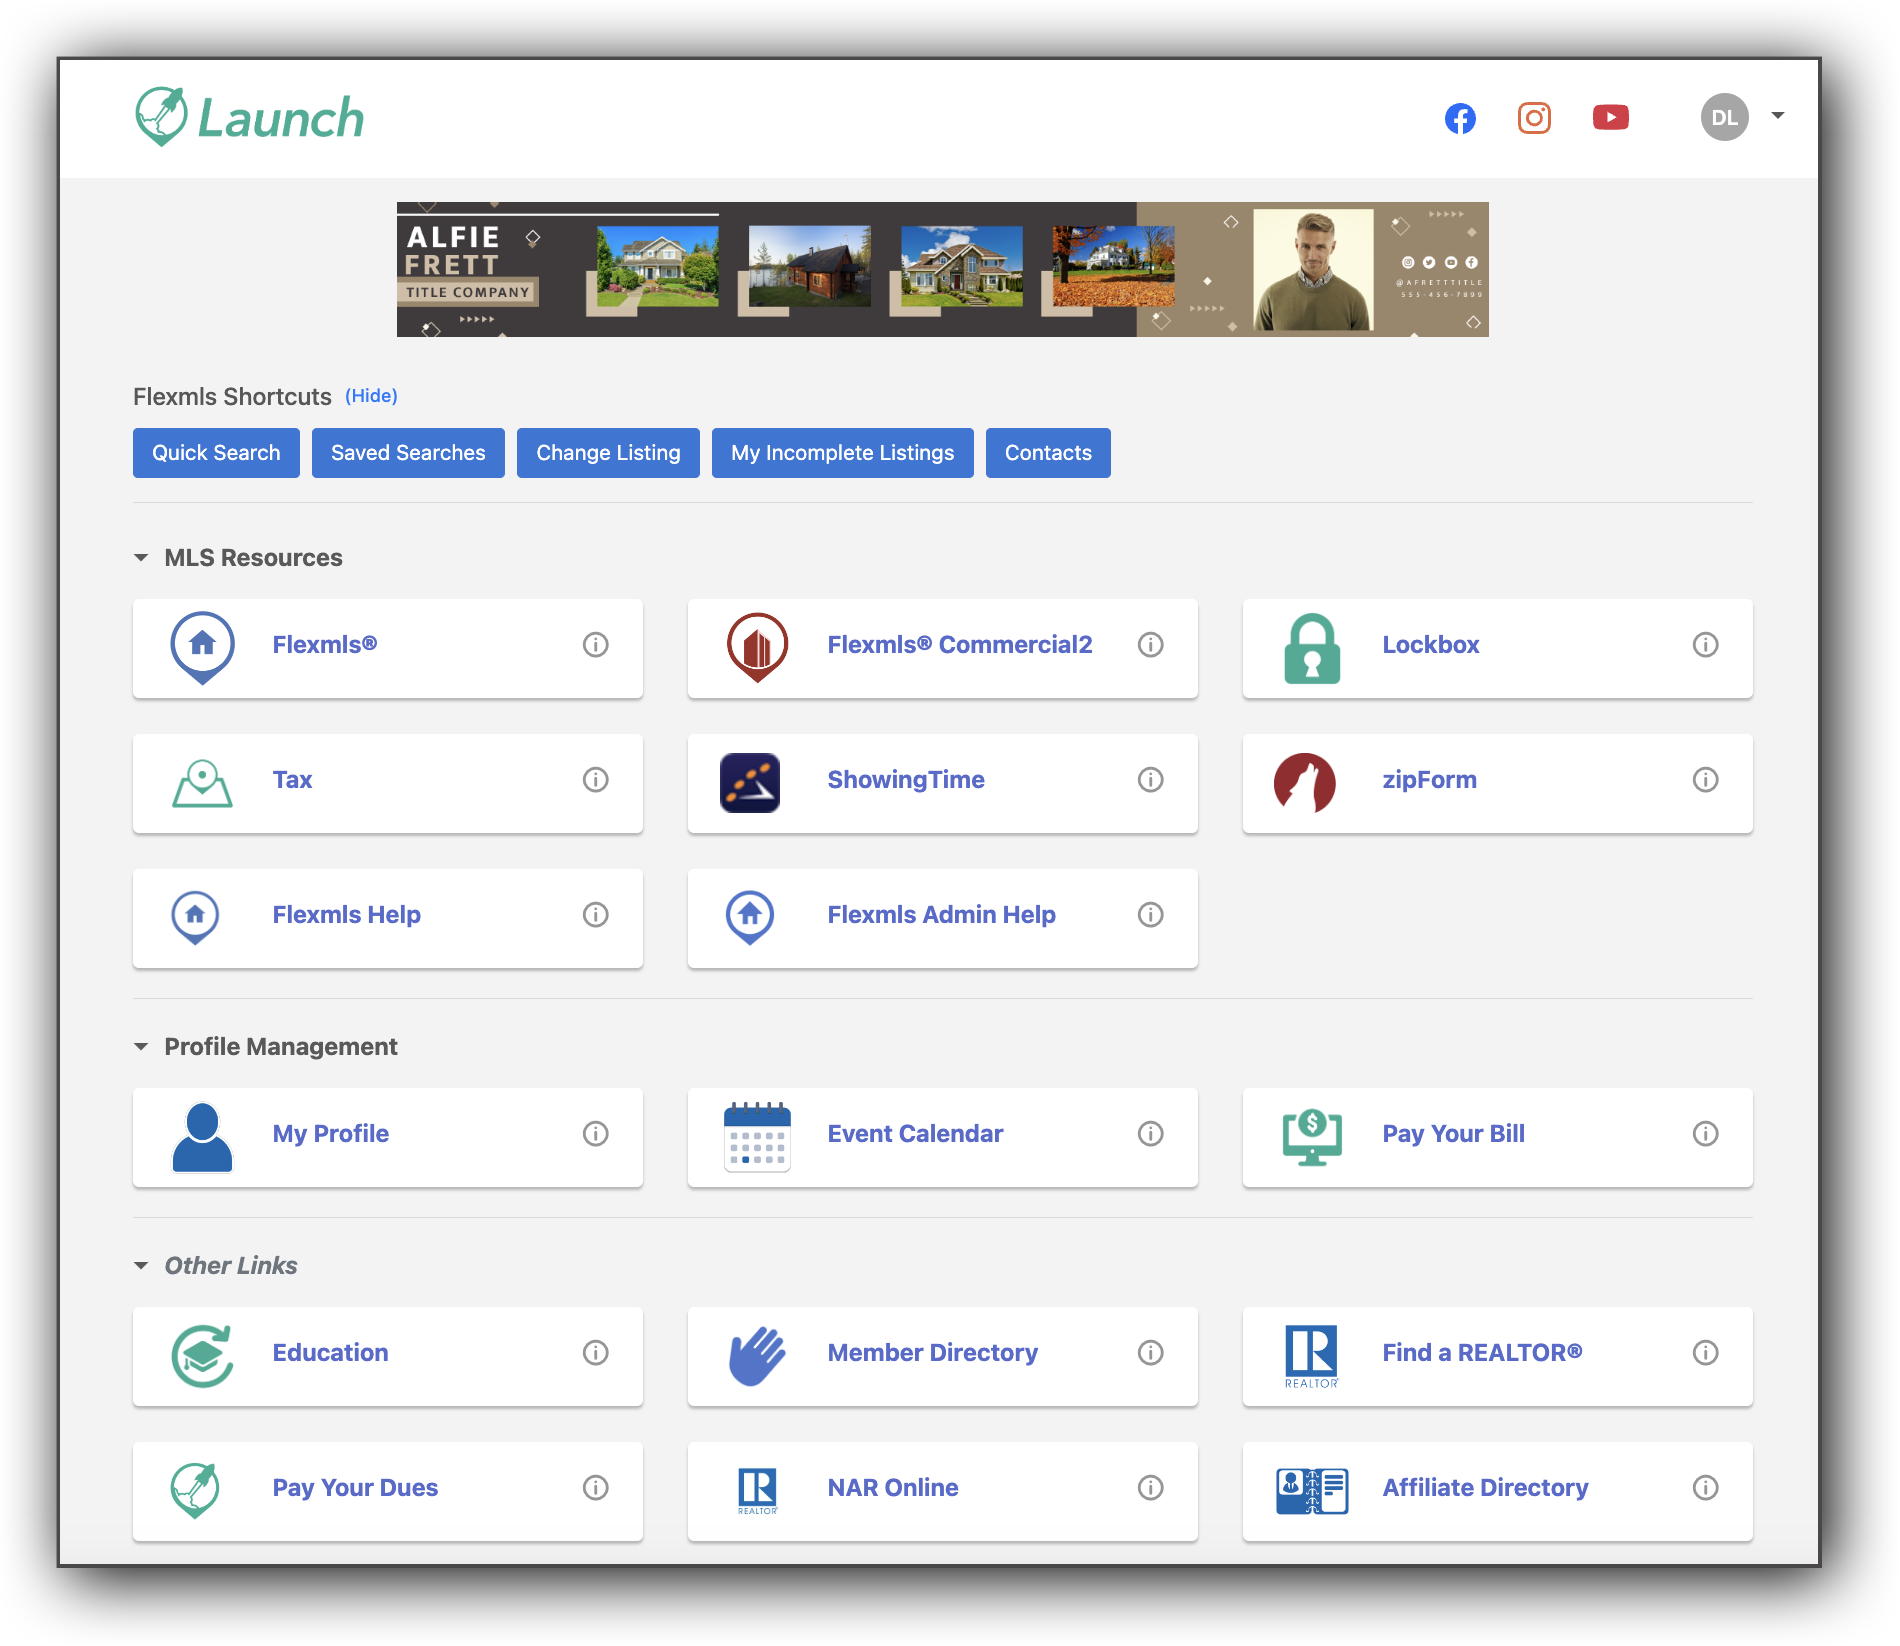Click the Member Directory hand icon
This screenshot has height=1646, width=1900.
click(x=757, y=1356)
